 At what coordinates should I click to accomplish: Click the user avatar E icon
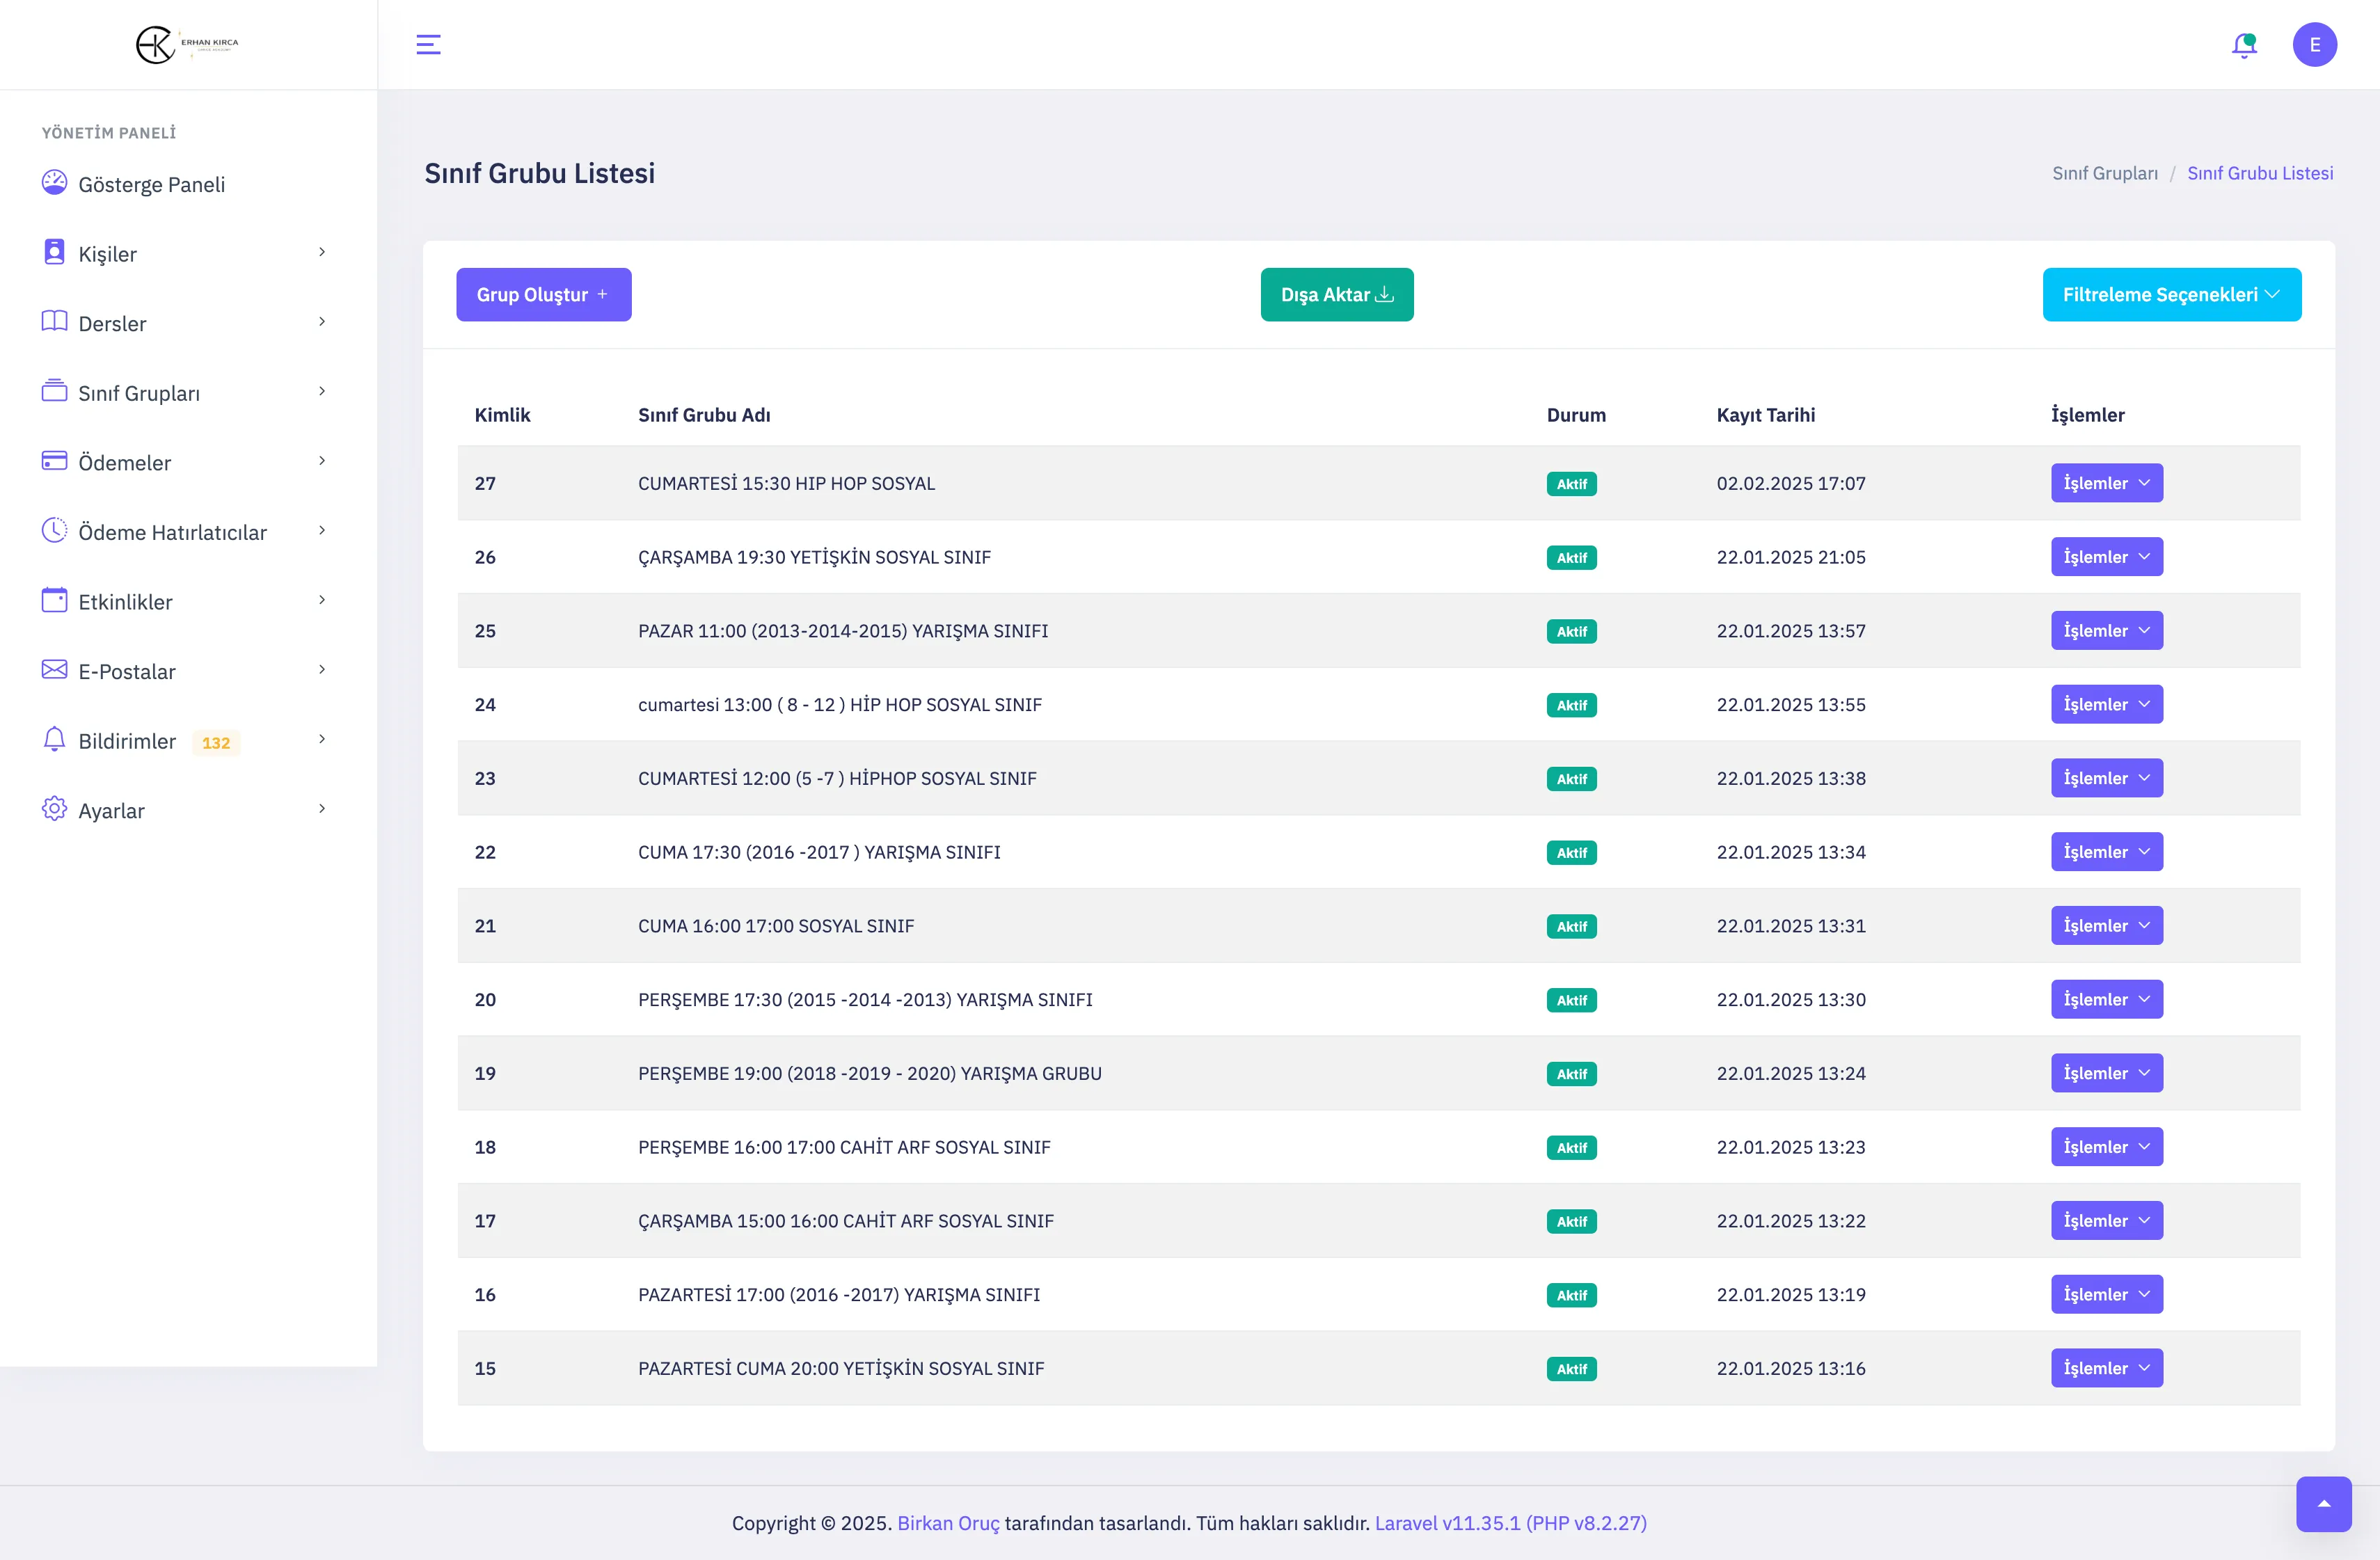[x=2314, y=45]
